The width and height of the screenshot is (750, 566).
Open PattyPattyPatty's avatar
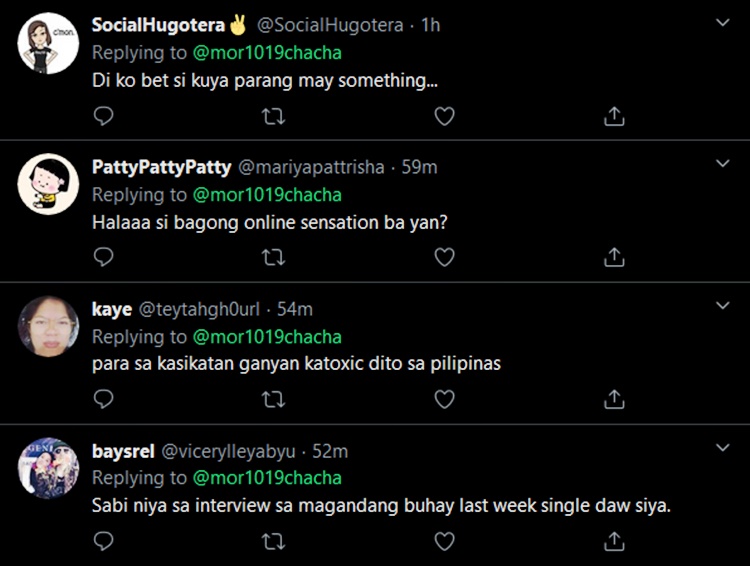click(48, 184)
